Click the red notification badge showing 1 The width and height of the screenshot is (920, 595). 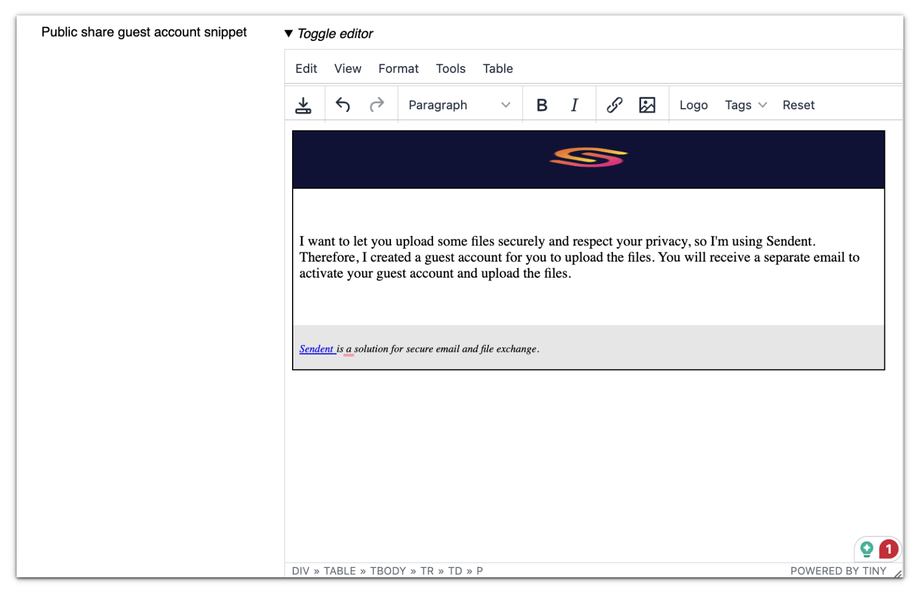pyautogui.click(x=888, y=549)
